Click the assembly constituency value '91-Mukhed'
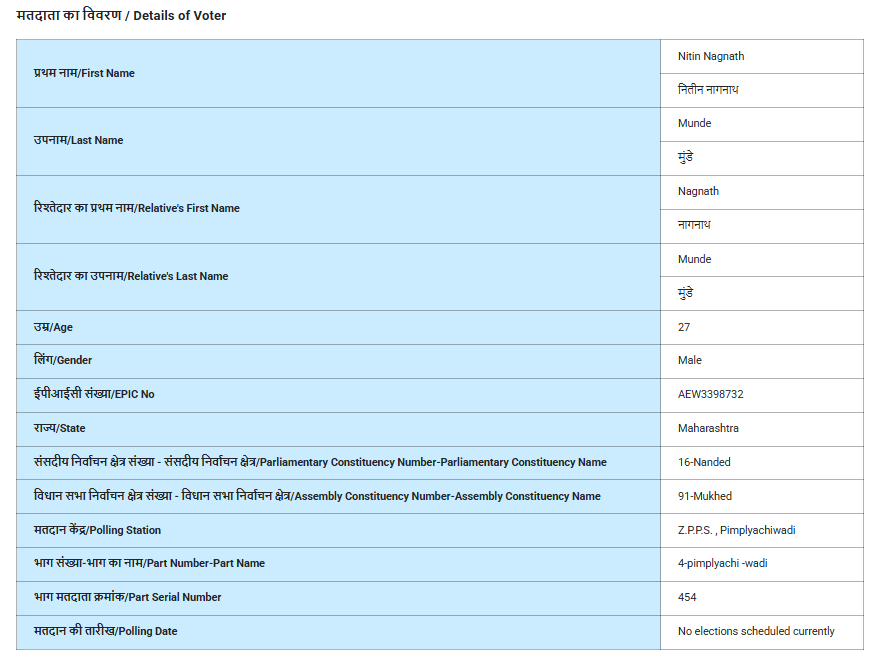The height and width of the screenshot is (660, 876). (x=706, y=496)
